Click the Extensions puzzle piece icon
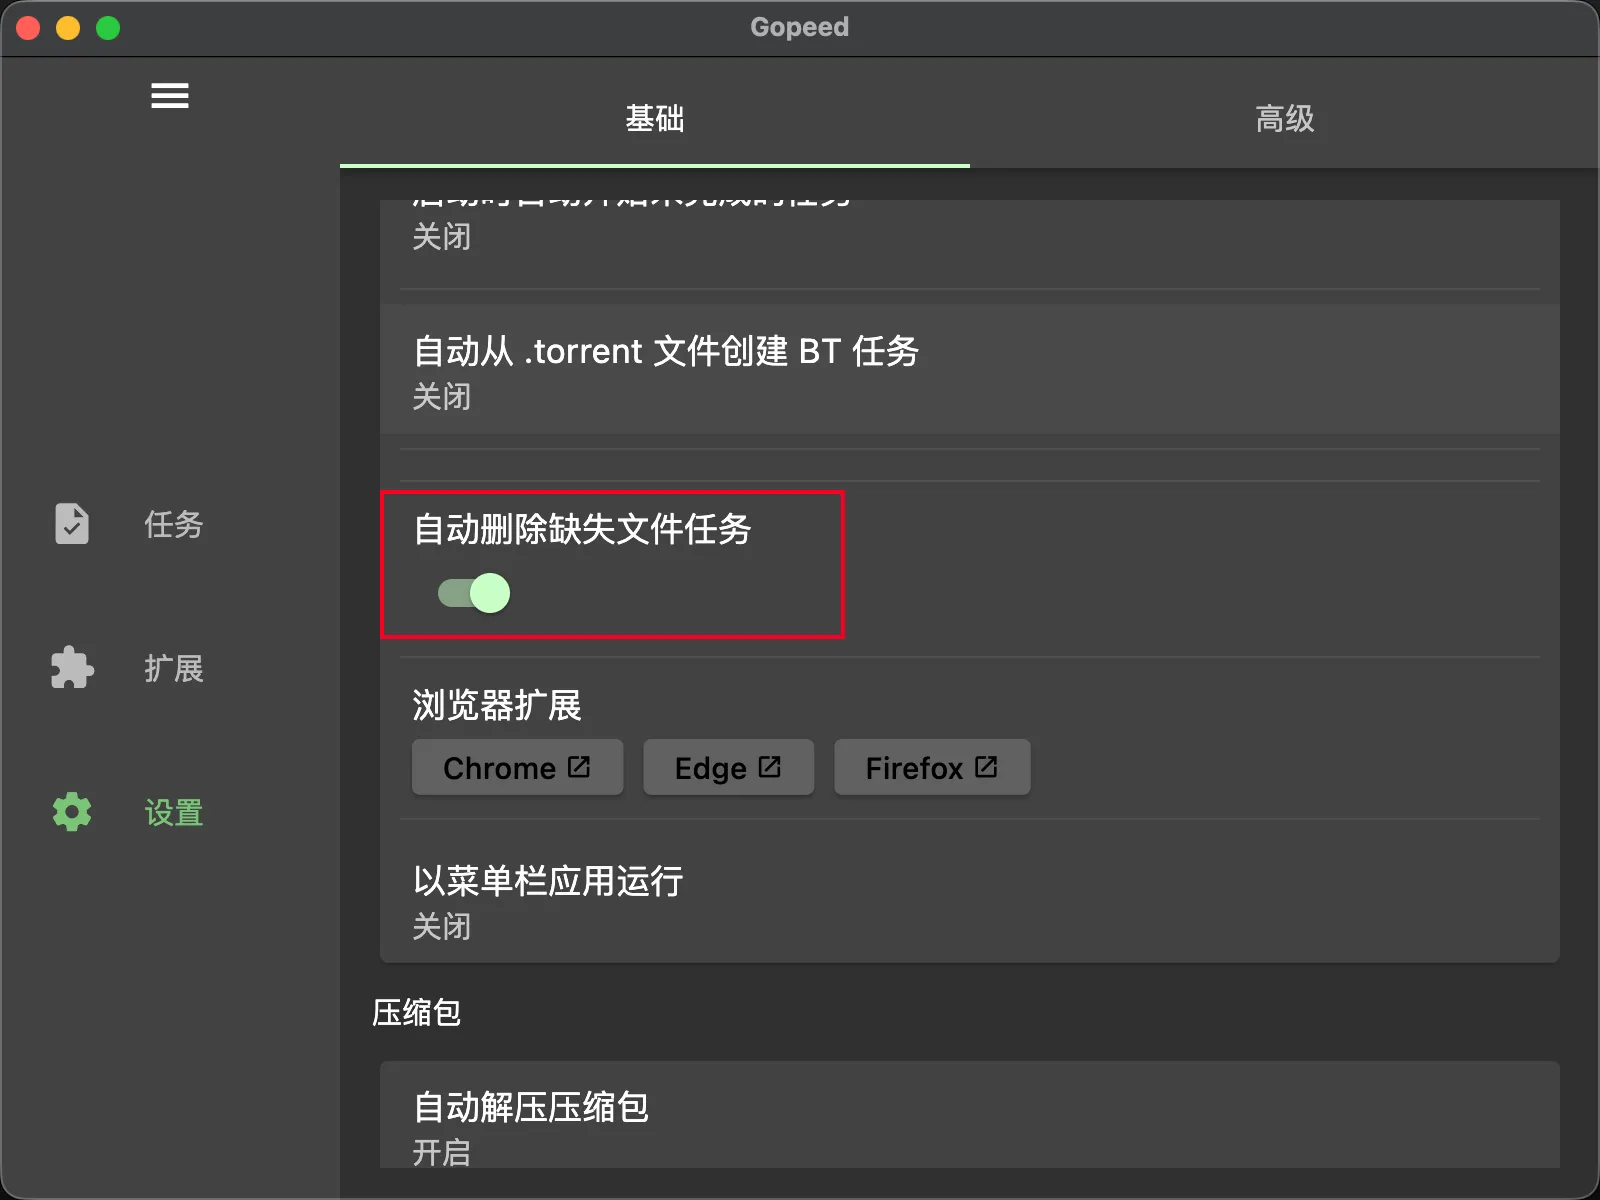1600x1200 pixels. click(x=72, y=668)
